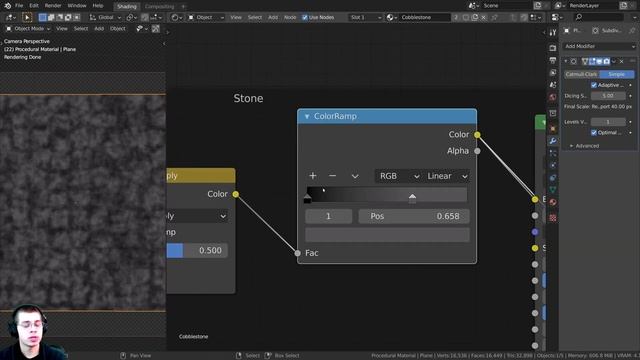This screenshot has width=640, height=360.
Task: Open the Add Modifier dropdown
Action: [600, 47]
